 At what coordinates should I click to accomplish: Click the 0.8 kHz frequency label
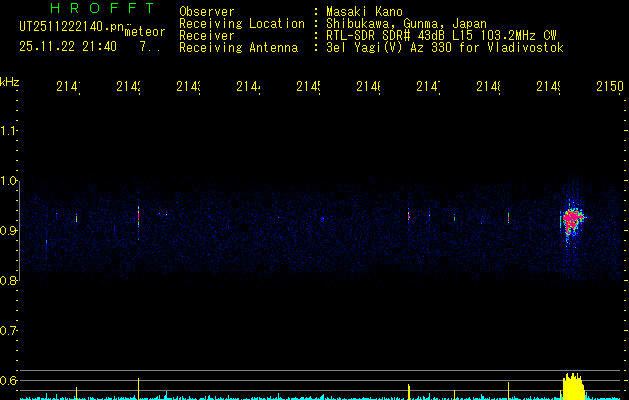coord(8,280)
